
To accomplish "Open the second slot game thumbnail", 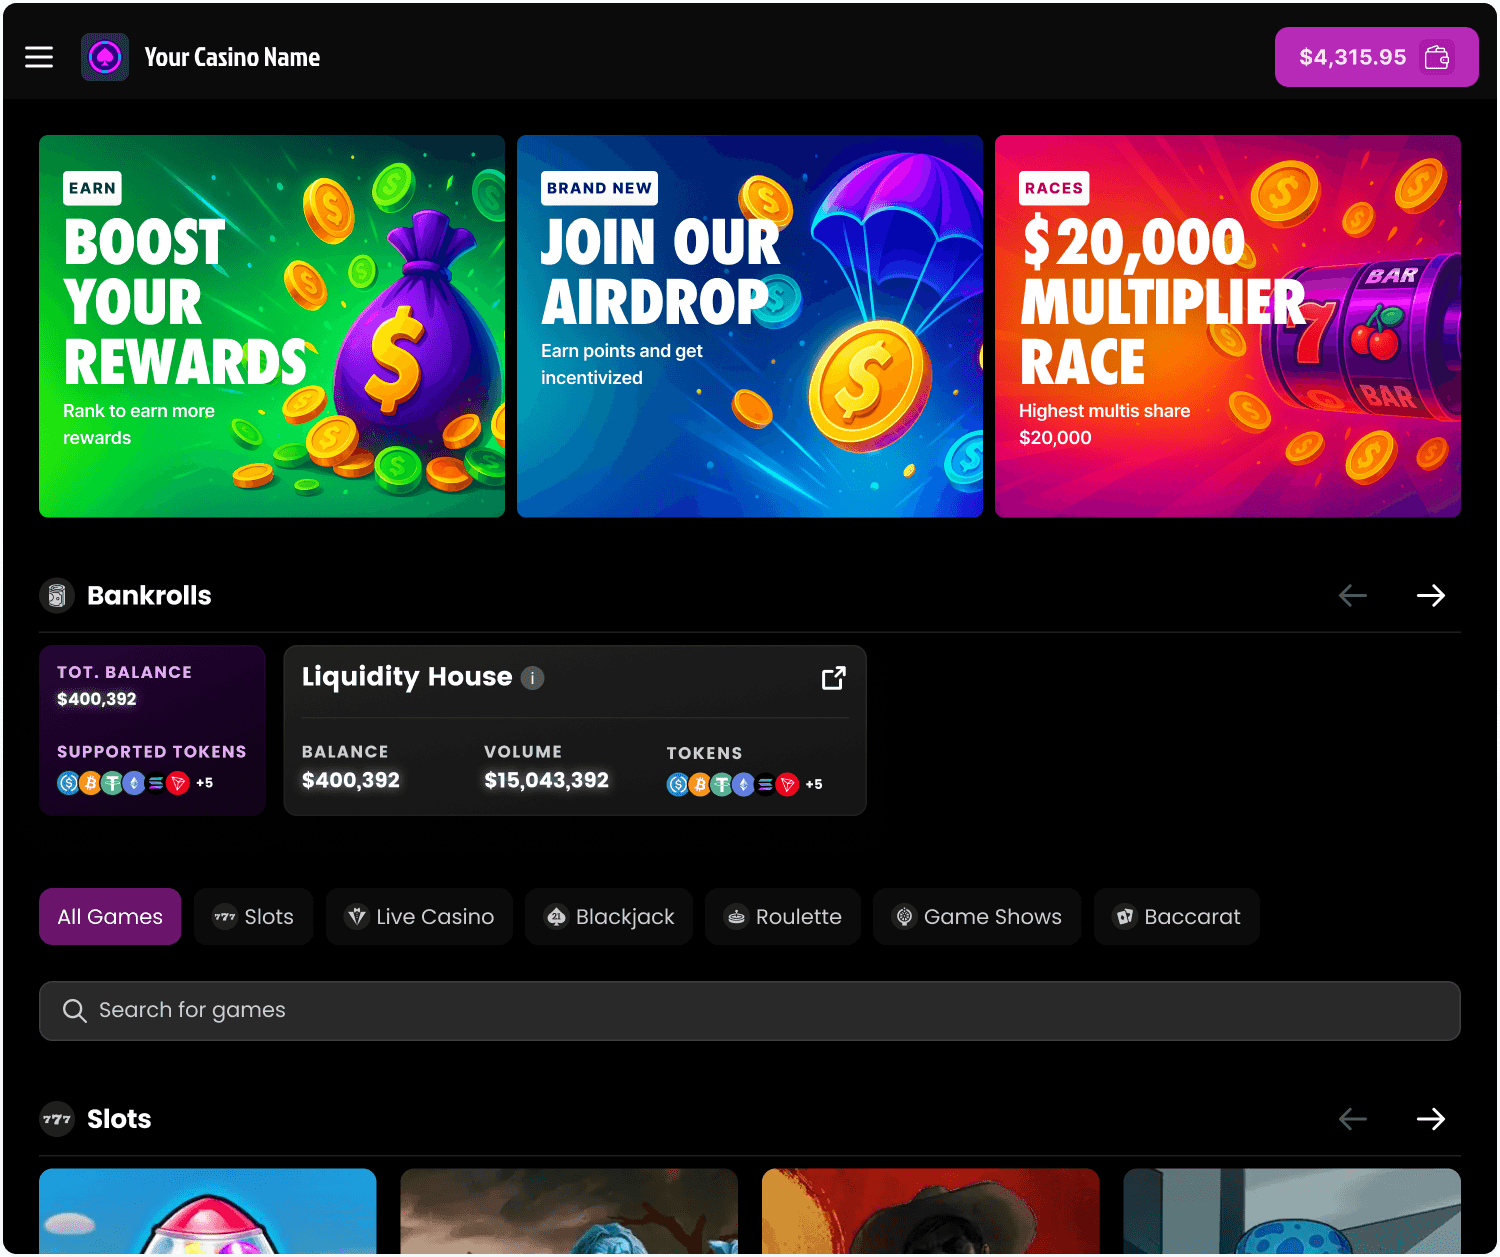I will 569,1211.
